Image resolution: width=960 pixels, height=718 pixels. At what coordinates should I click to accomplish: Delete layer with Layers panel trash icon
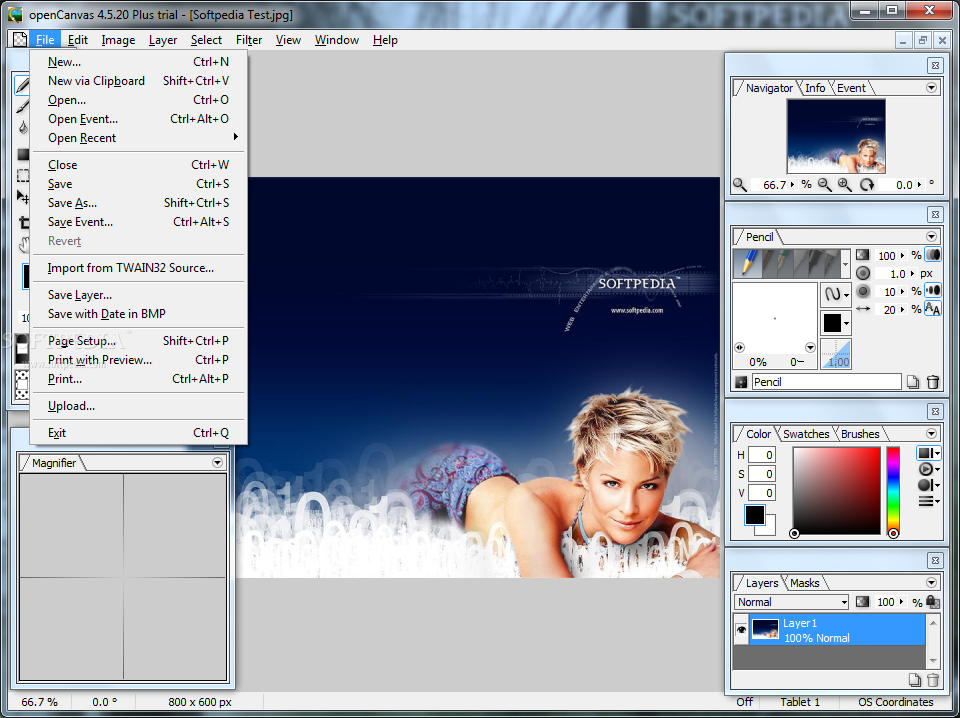[x=932, y=679]
